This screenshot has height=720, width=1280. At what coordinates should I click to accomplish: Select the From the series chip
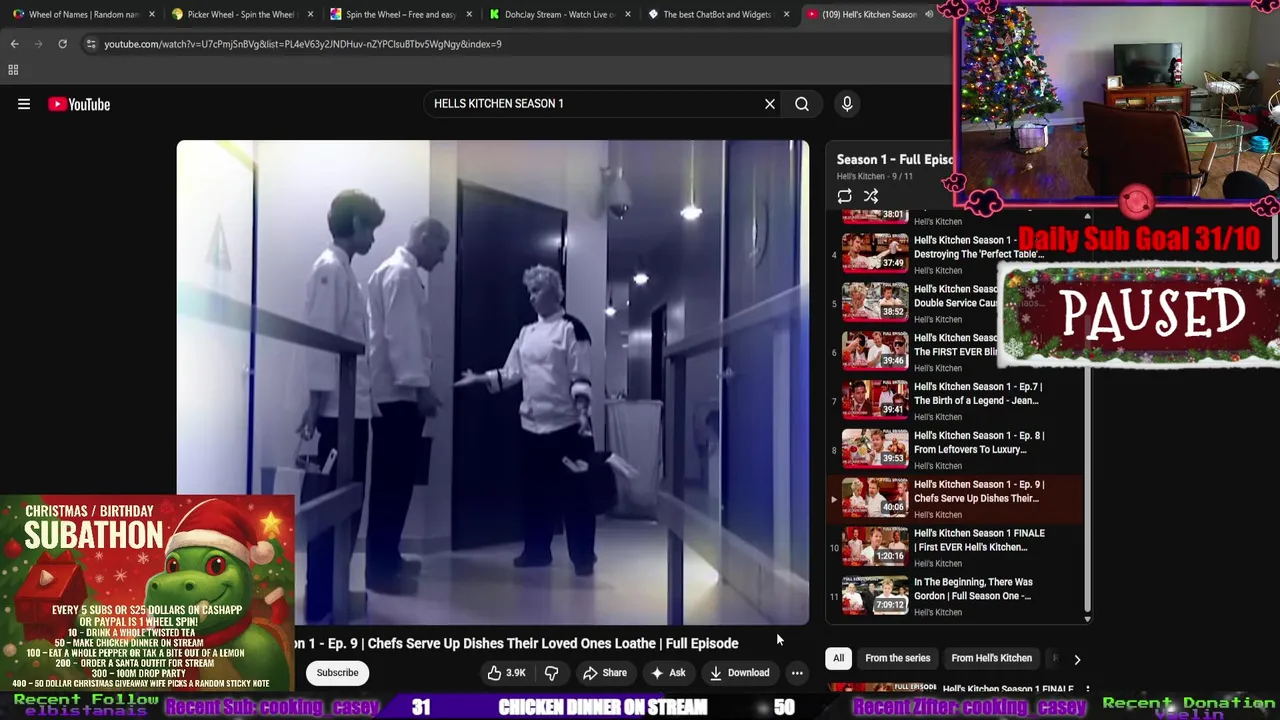coord(897,658)
